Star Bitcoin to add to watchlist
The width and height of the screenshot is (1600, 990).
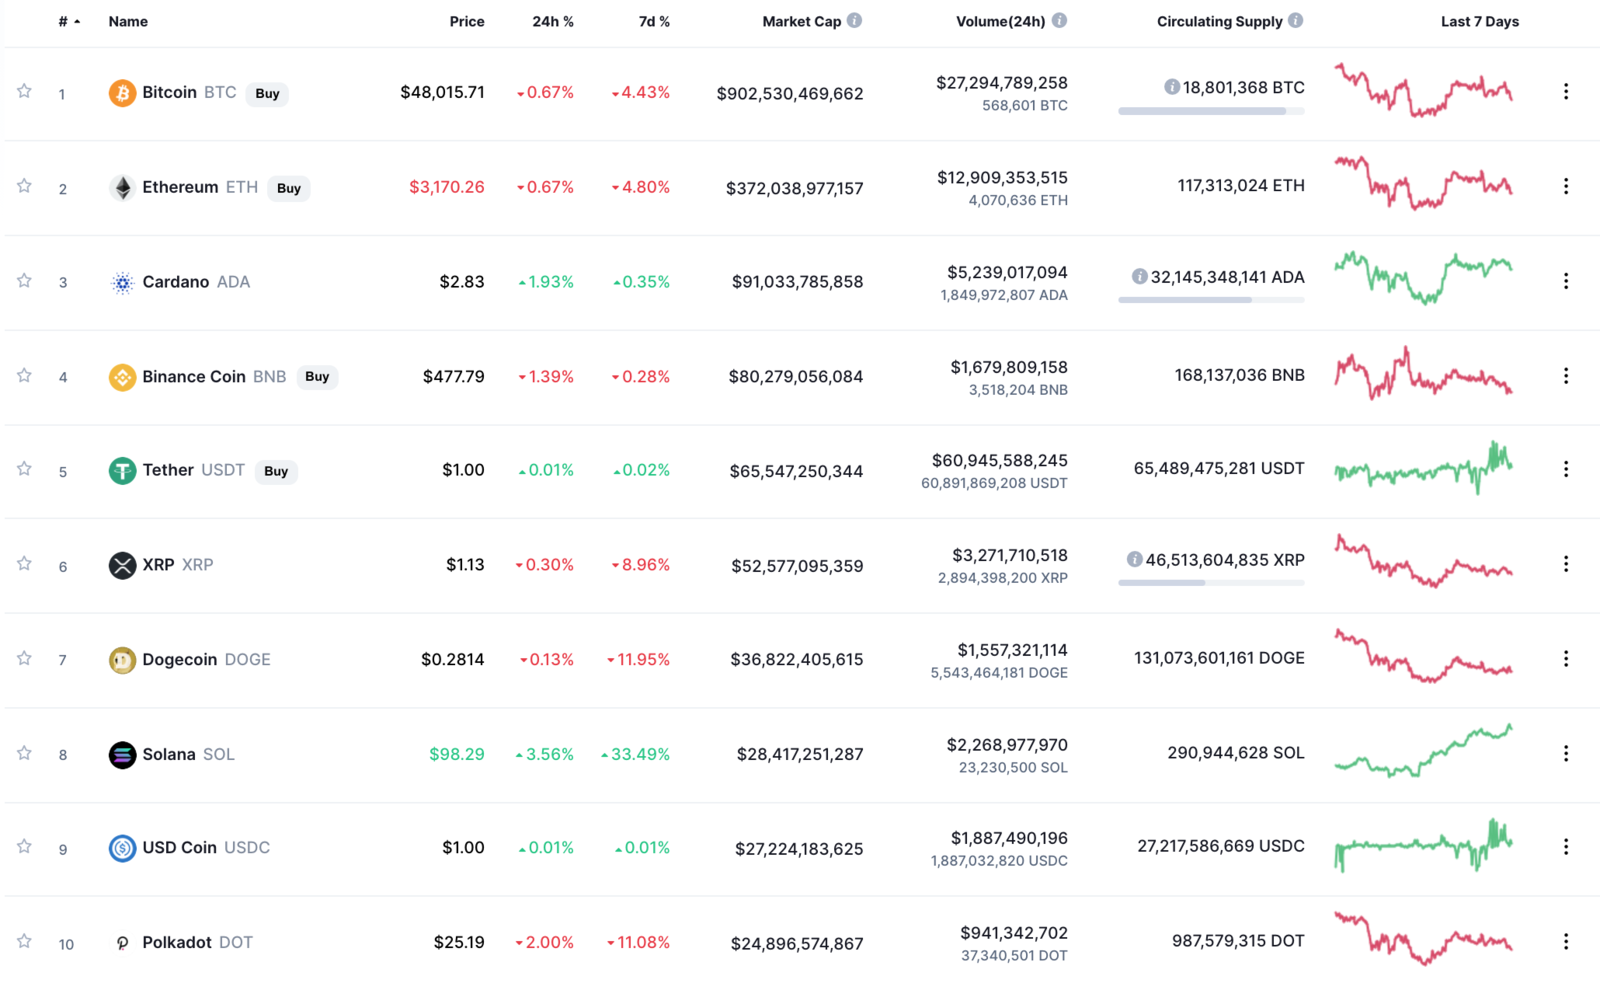(x=24, y=92)
